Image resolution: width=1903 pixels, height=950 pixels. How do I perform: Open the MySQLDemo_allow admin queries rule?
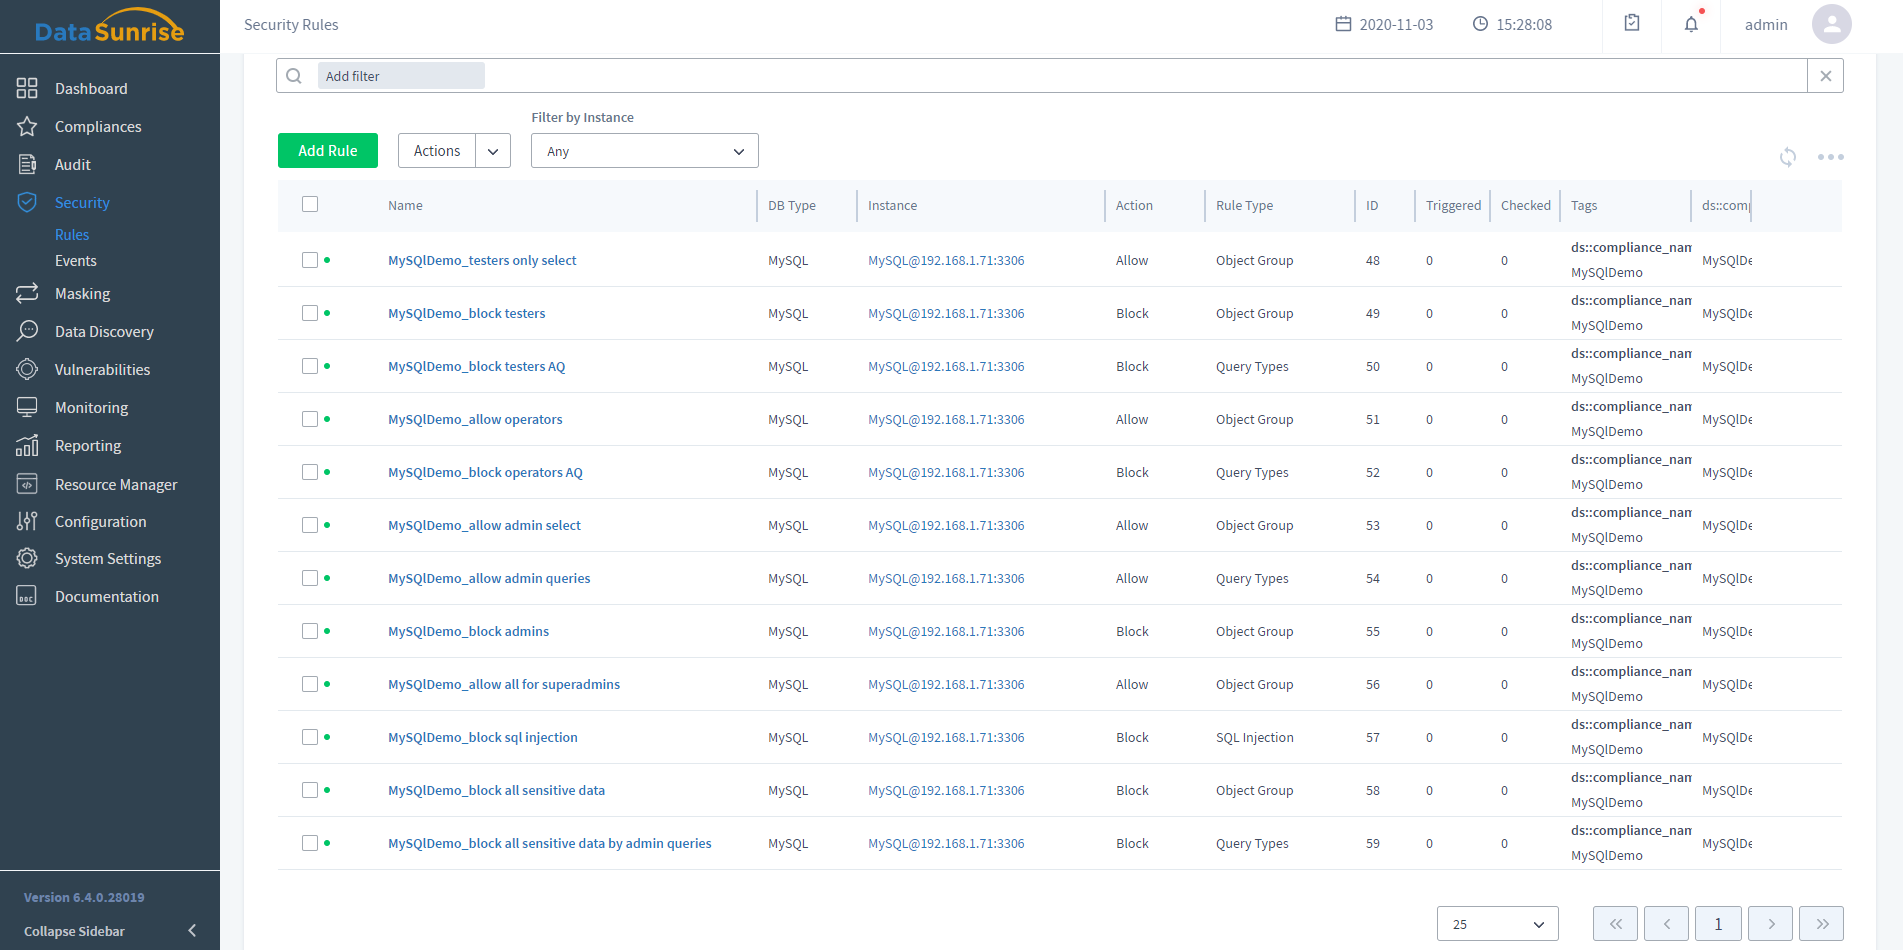[x=489, y=578]
